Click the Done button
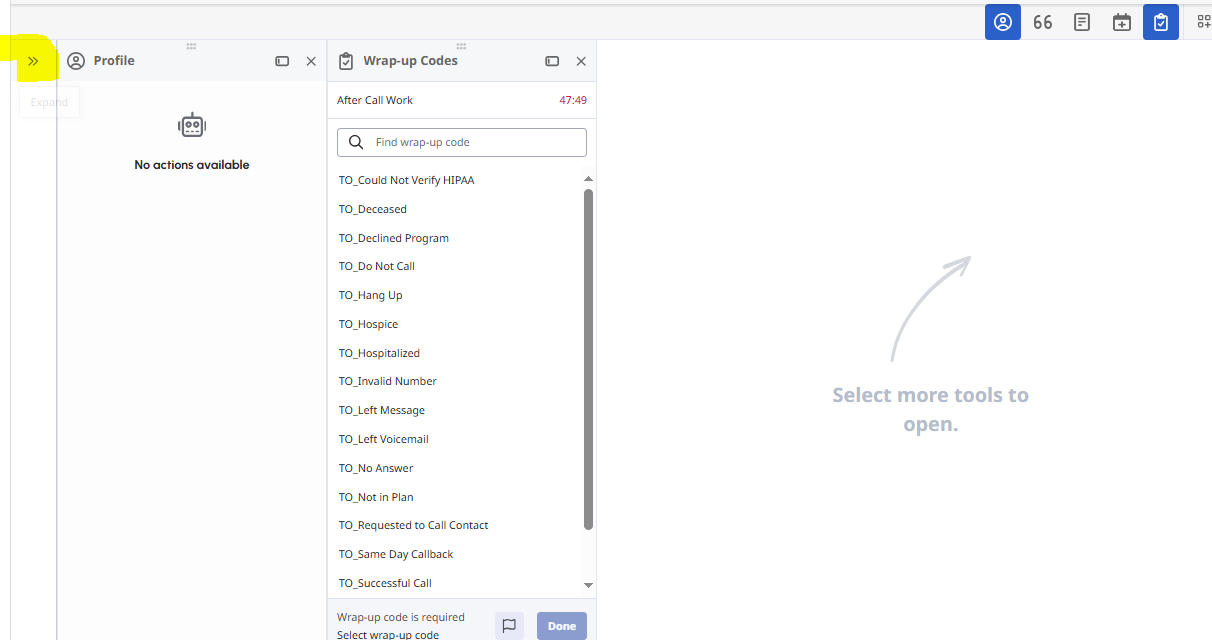1212x640 pixels. click(x=562, y=626)
